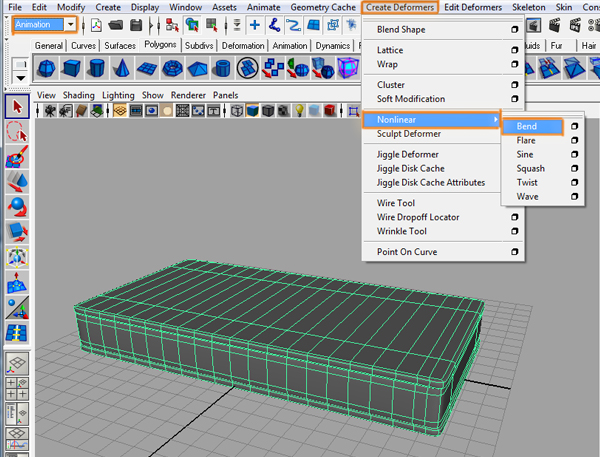Click the single perspective view layout icon
600x457 pixels.
pos(17,363)
